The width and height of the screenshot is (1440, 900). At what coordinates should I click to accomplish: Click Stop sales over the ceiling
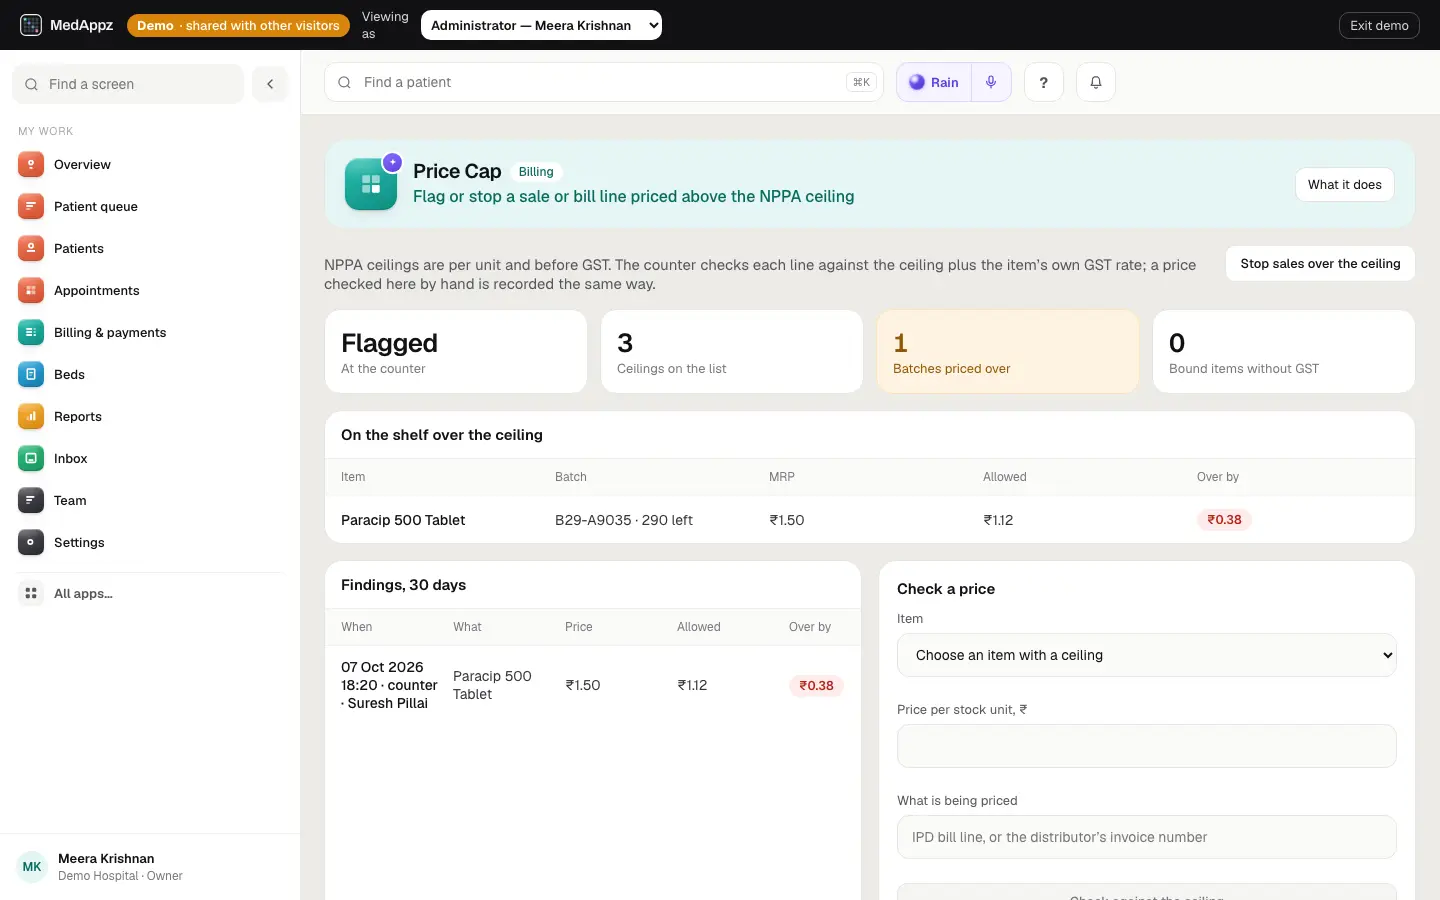pos(1320,264)
